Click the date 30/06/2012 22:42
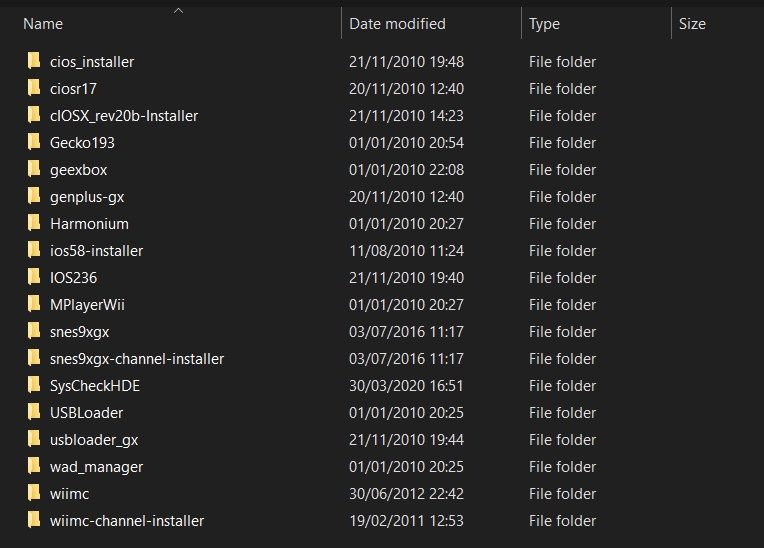 pyautogui.click(x=406, y=494)
